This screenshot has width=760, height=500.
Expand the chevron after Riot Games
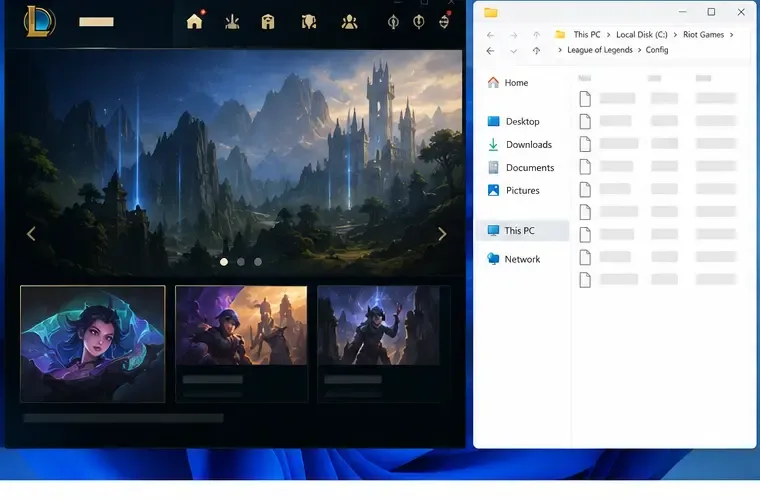(731, 35)
